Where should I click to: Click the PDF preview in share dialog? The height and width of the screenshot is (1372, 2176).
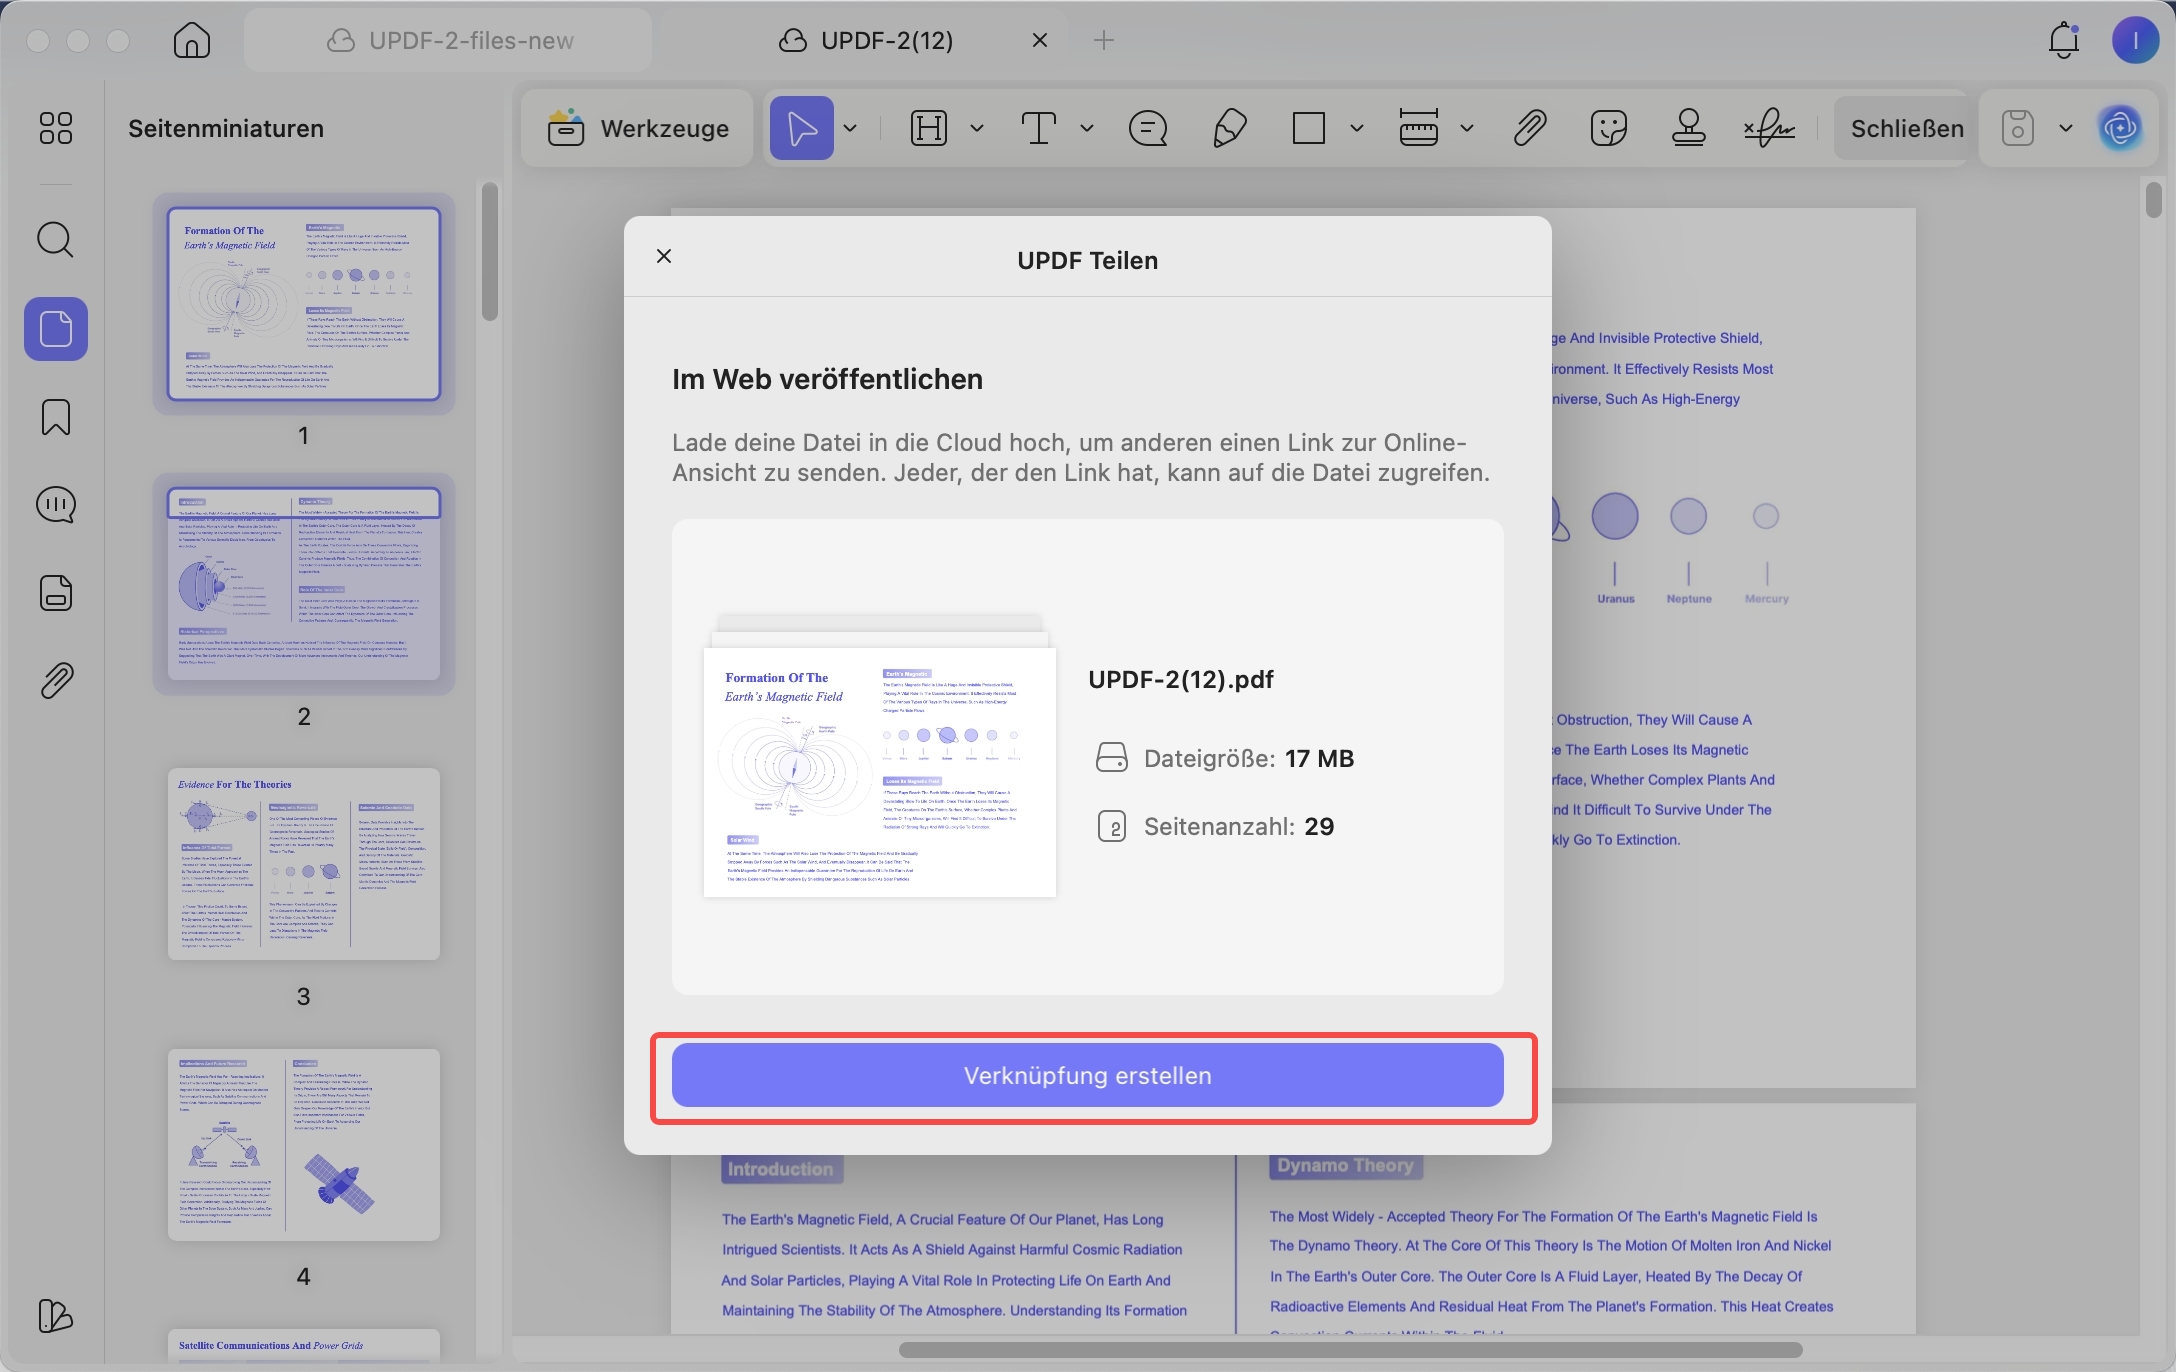tap(880, 772)
